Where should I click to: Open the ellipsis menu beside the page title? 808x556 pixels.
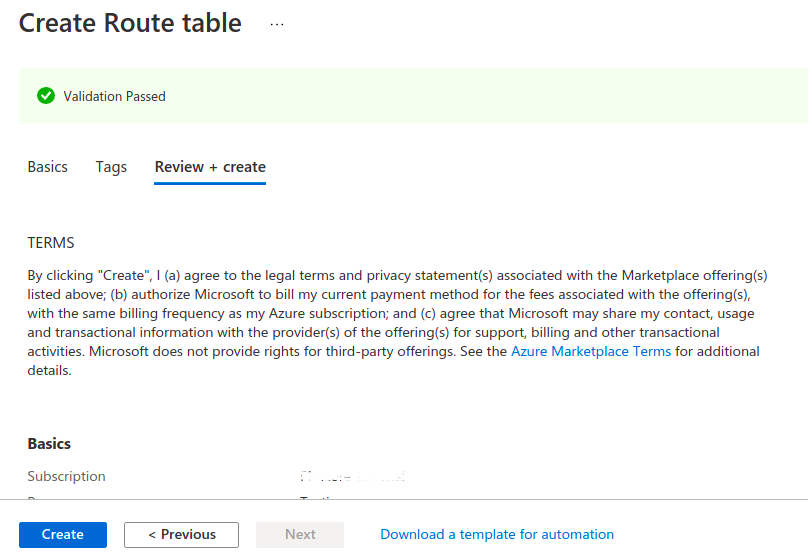(277, 24)
